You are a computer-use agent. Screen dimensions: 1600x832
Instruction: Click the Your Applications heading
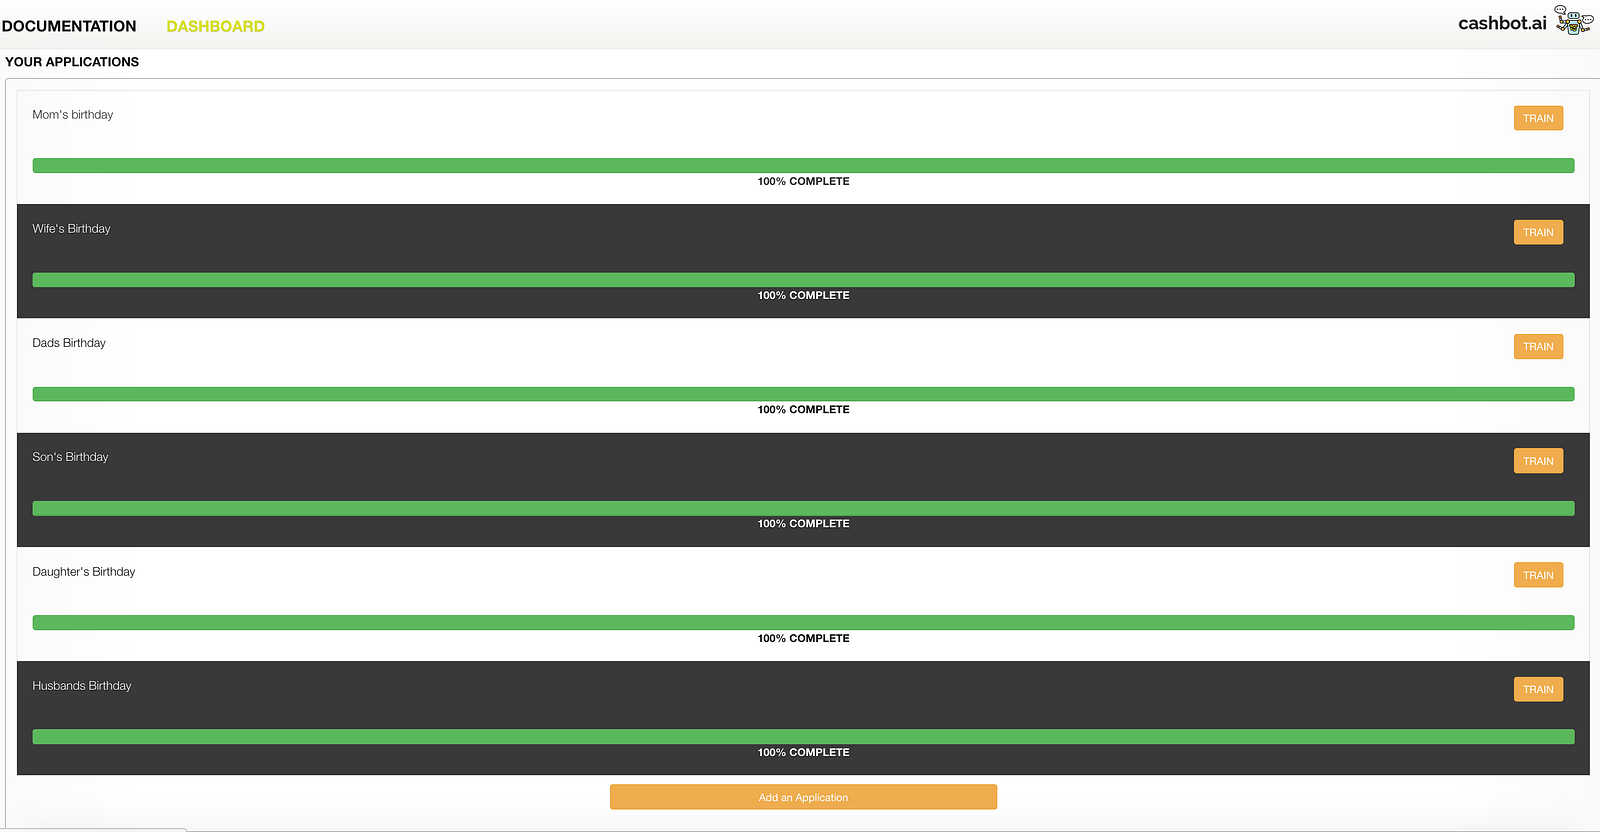tap(72, 62)
